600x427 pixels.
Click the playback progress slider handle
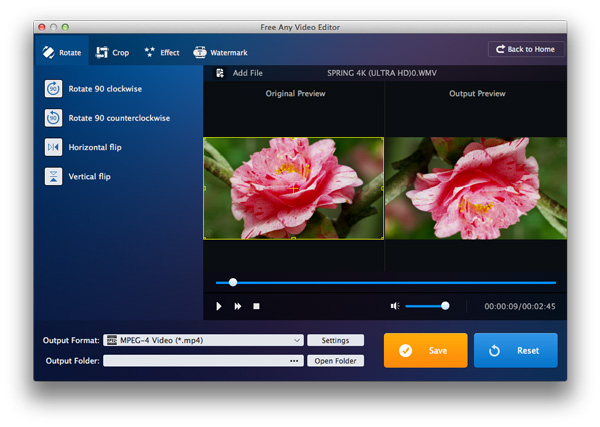pyautogui.click(x=233, y=282)
